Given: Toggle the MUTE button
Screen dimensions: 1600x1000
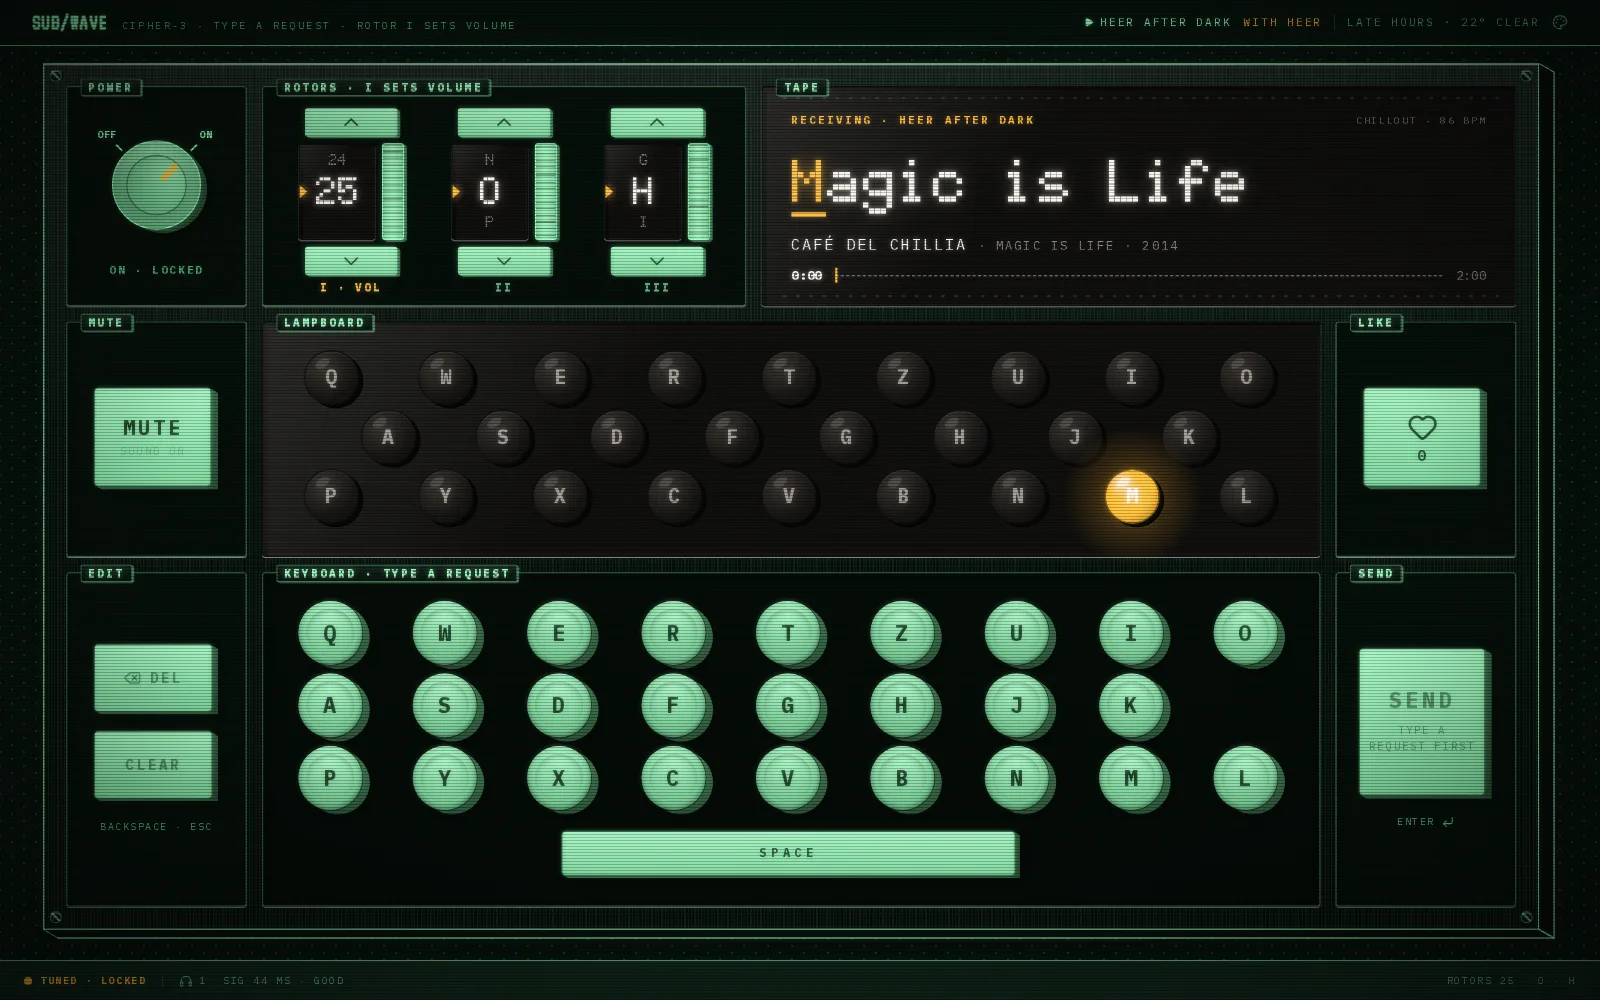Looking at the screenshot, I should tap(153, 437).
